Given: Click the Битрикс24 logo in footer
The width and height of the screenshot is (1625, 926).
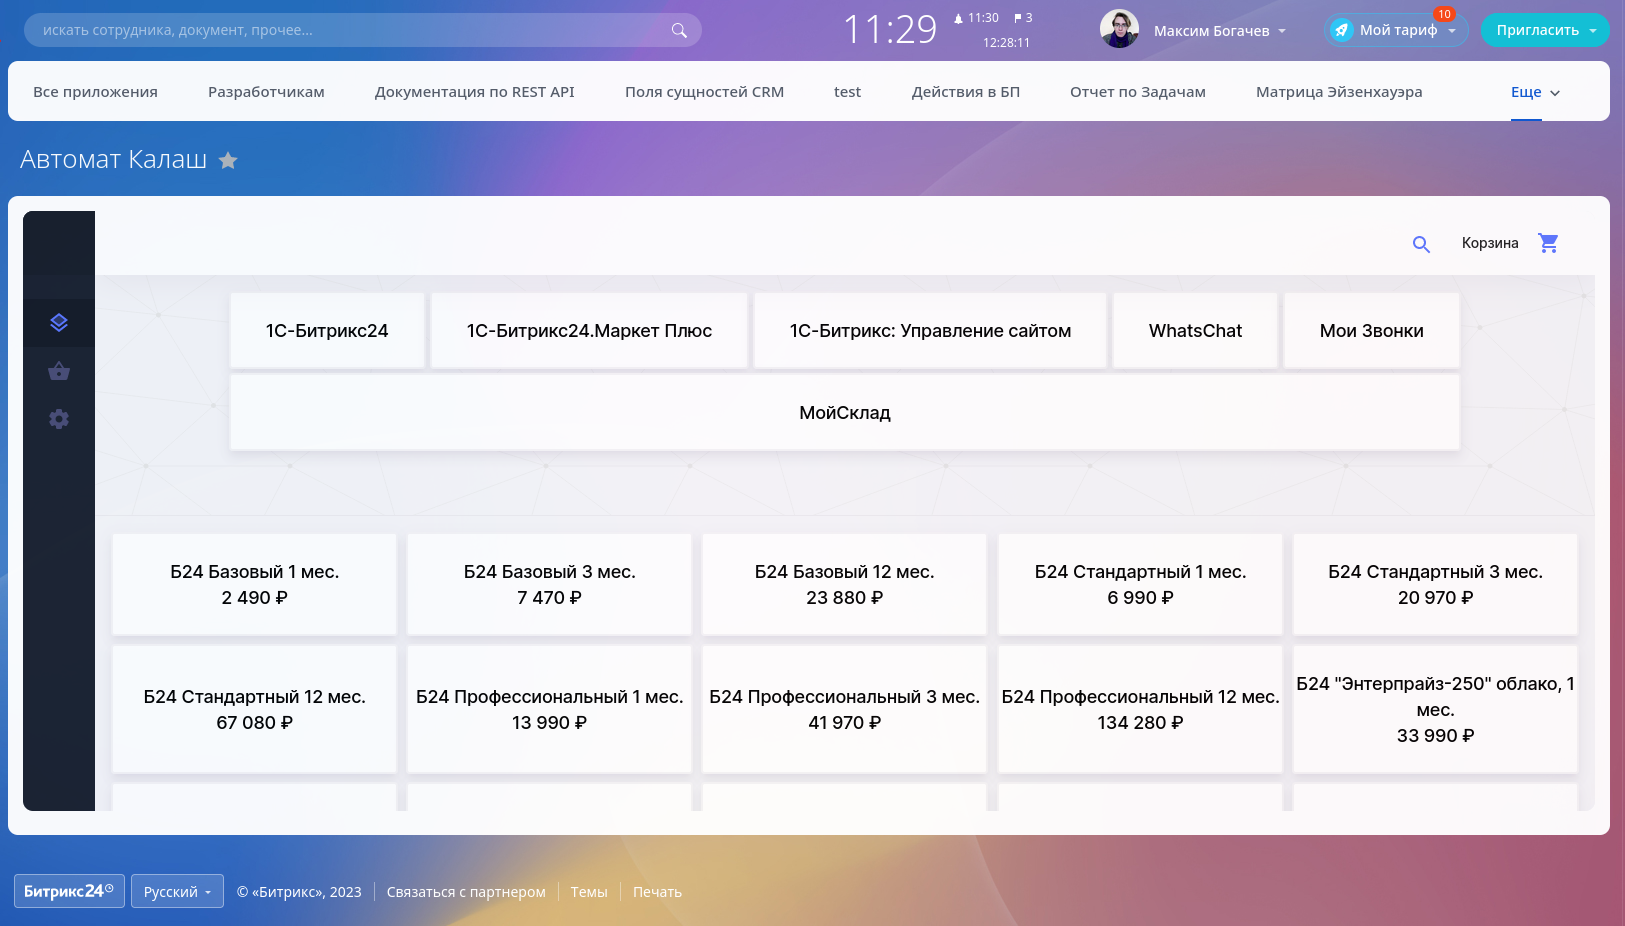Looking at the screenshot, I should (69, 891).
